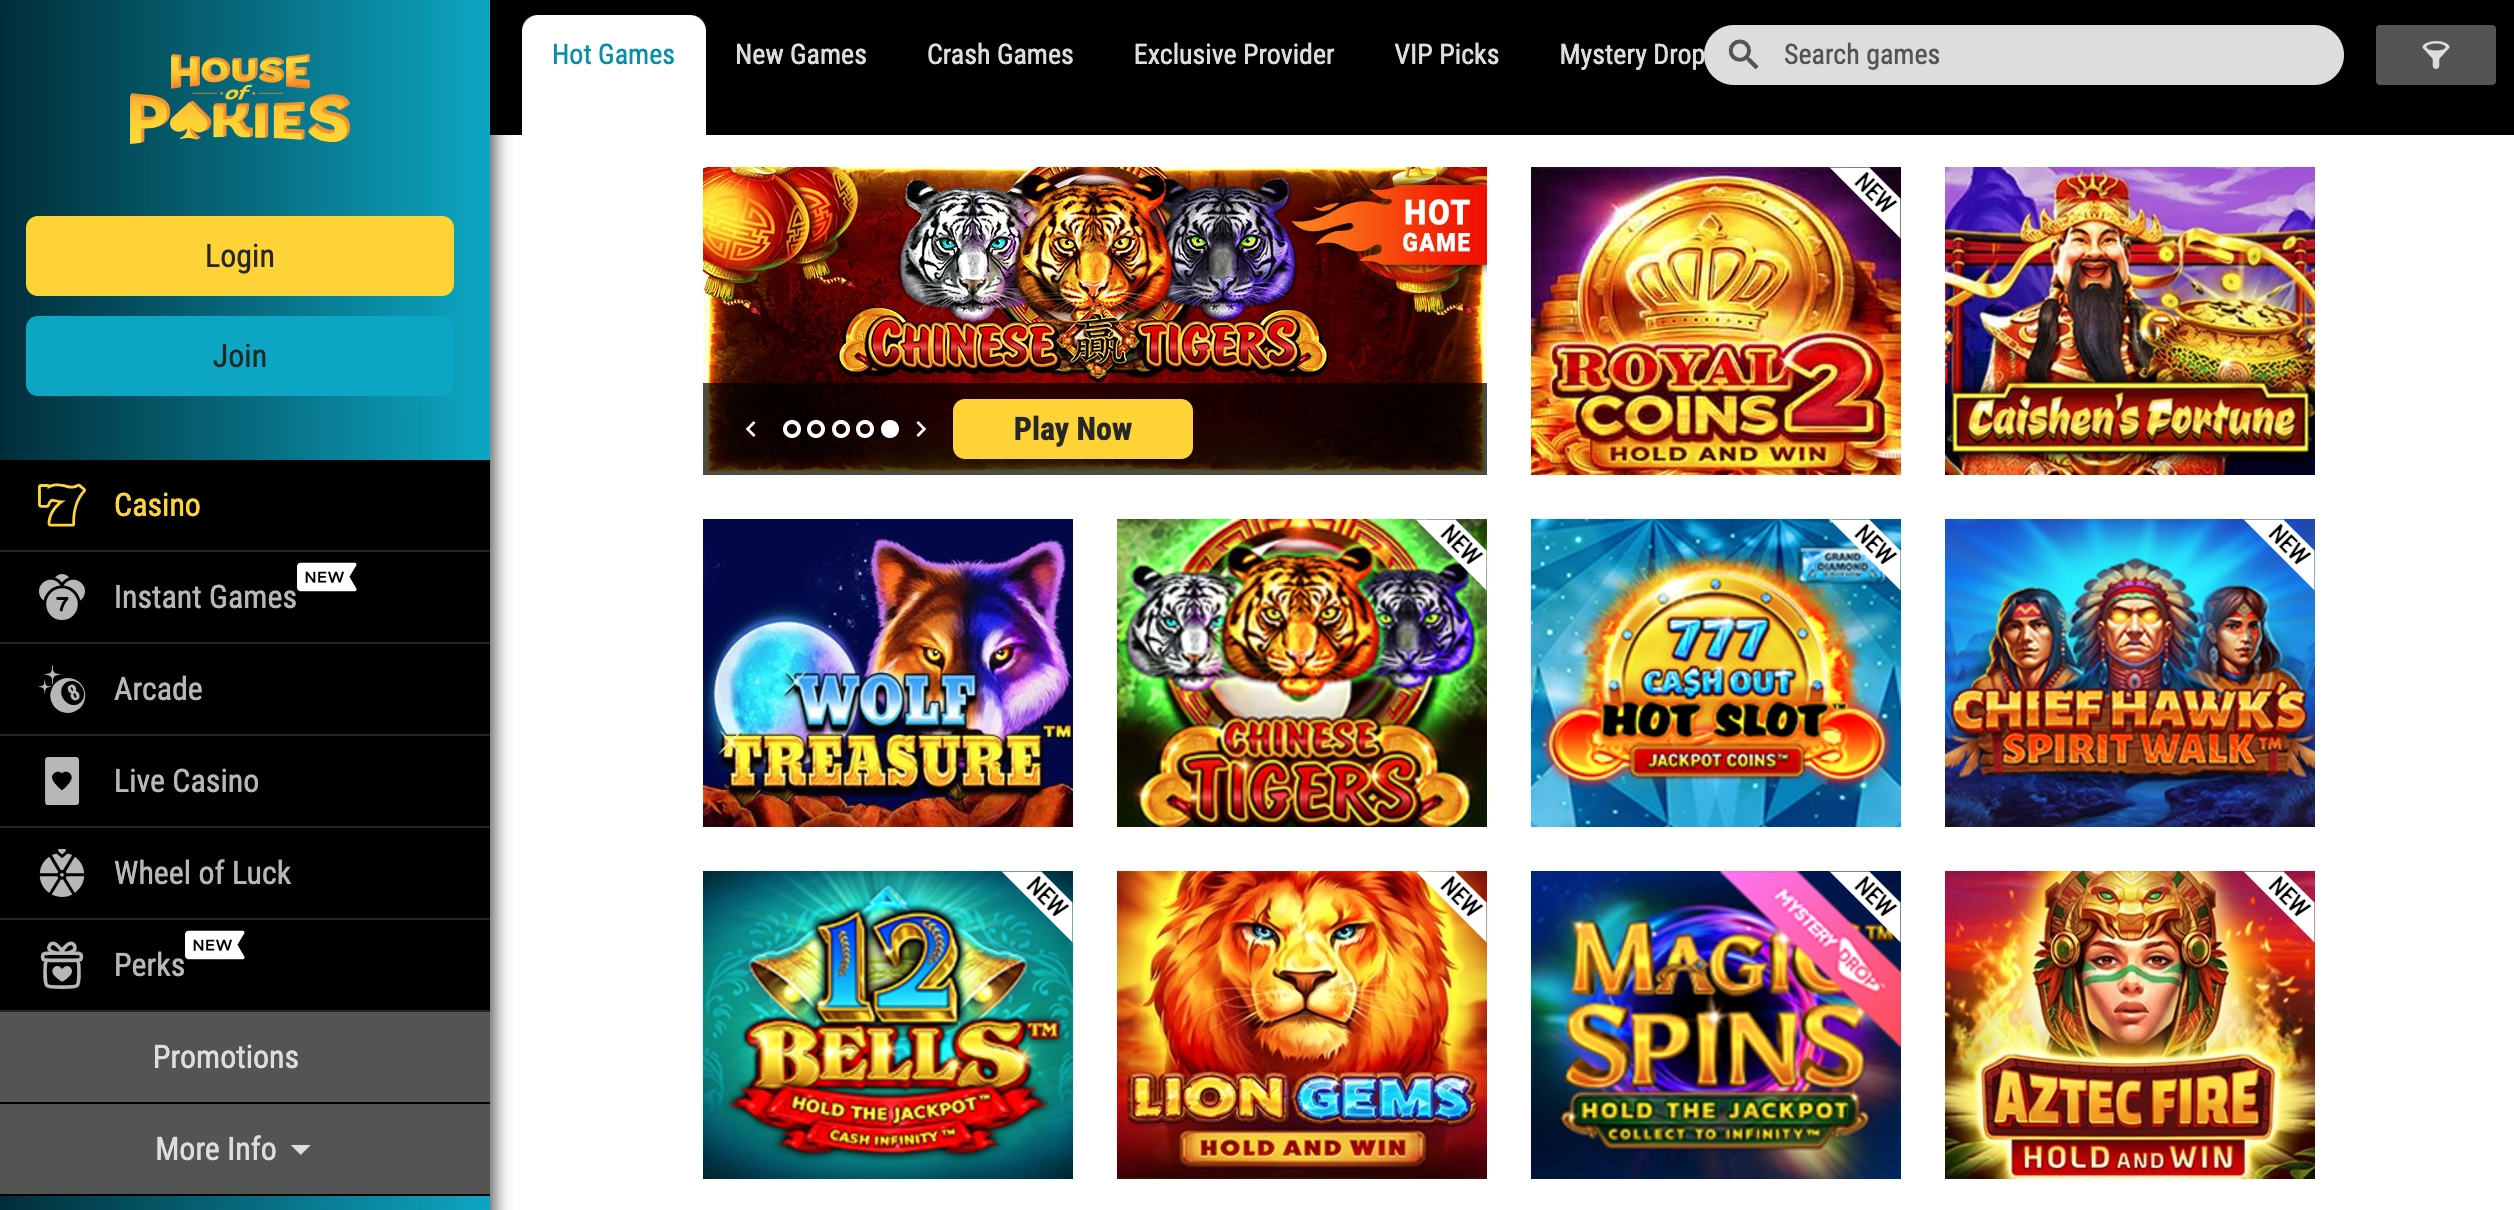Screen dimensions: 2514x1210
Task: Go to the Live Casino card icon
Action: pyautogui.click(x=62, y=781)
